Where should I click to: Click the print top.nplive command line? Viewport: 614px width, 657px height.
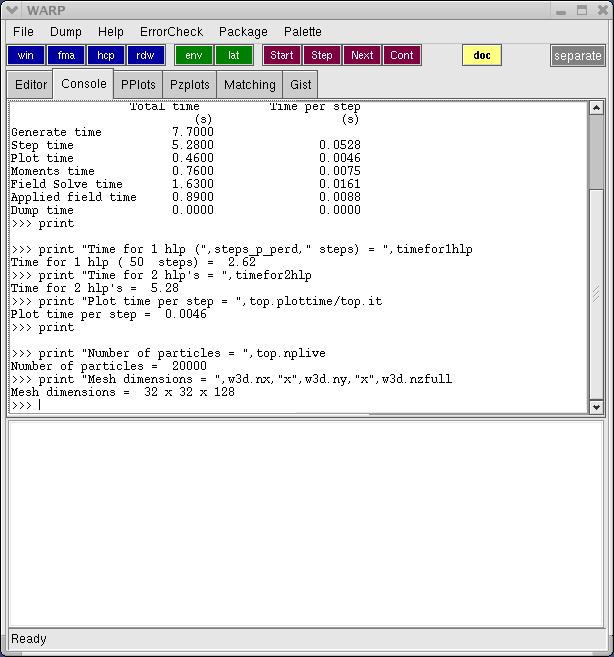click(x=168, y=353)
